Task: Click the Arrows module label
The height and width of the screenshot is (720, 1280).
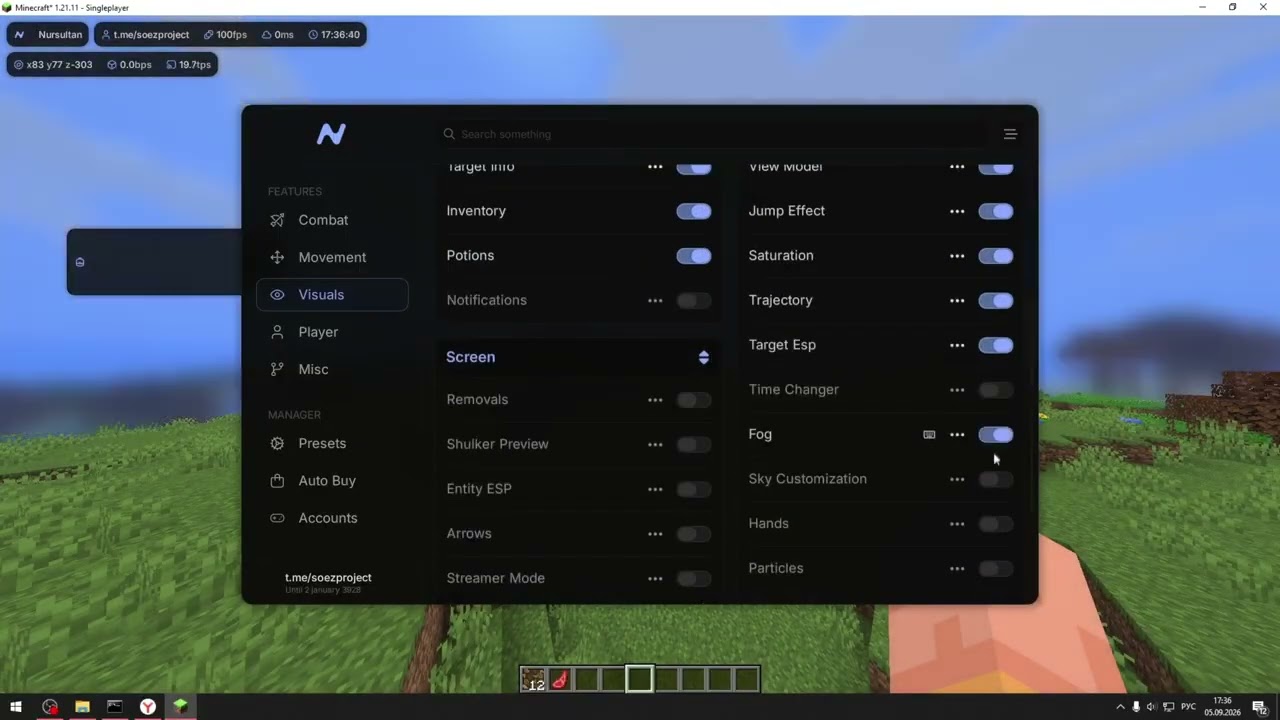Action: pos(469,533)
